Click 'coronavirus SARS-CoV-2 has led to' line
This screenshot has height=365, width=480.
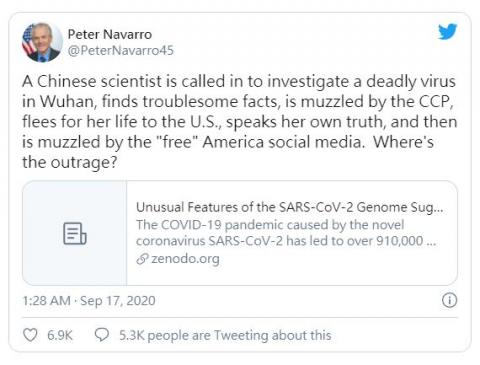click(286, 241)
